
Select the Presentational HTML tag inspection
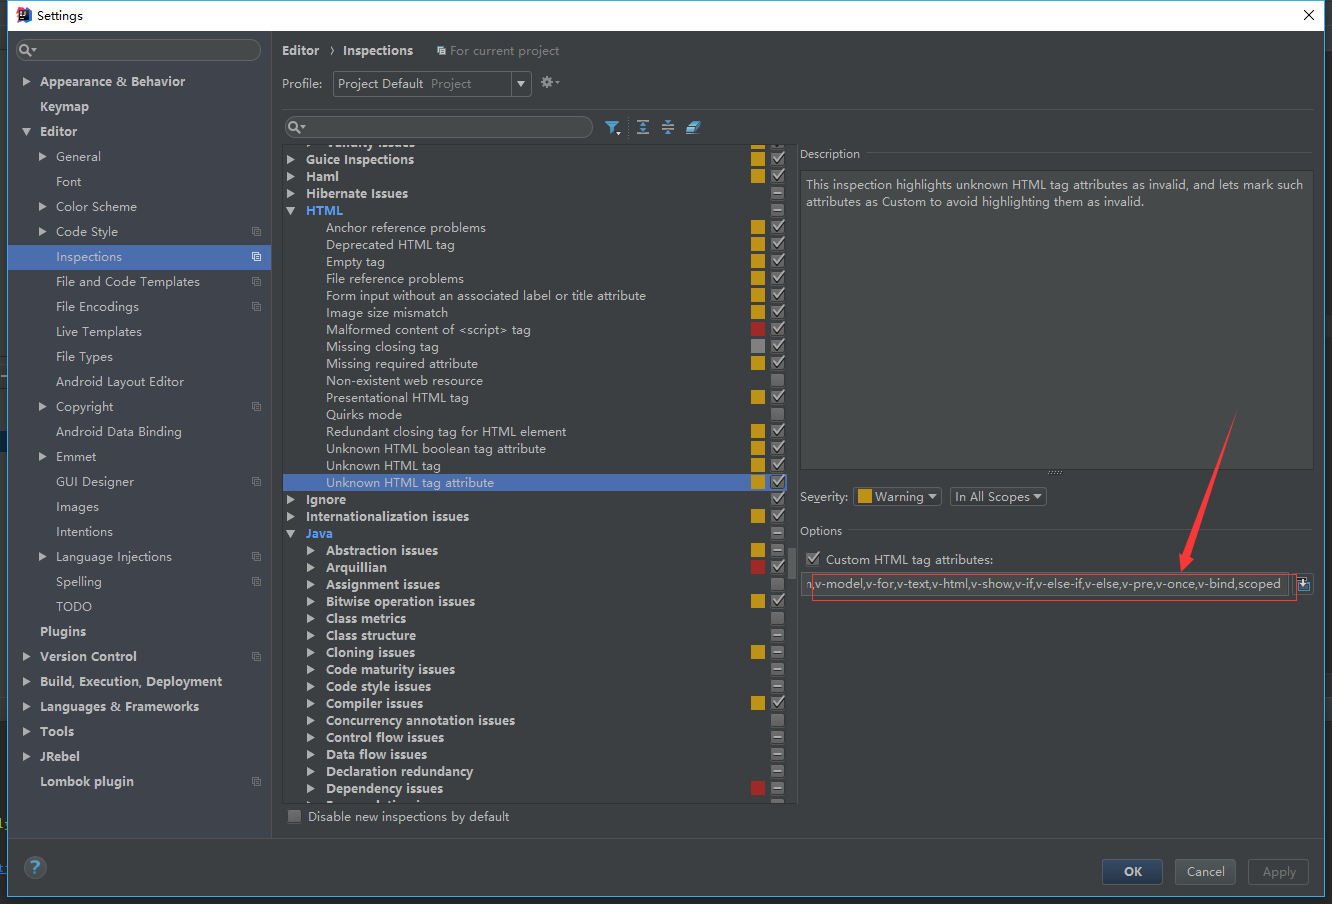397,398
